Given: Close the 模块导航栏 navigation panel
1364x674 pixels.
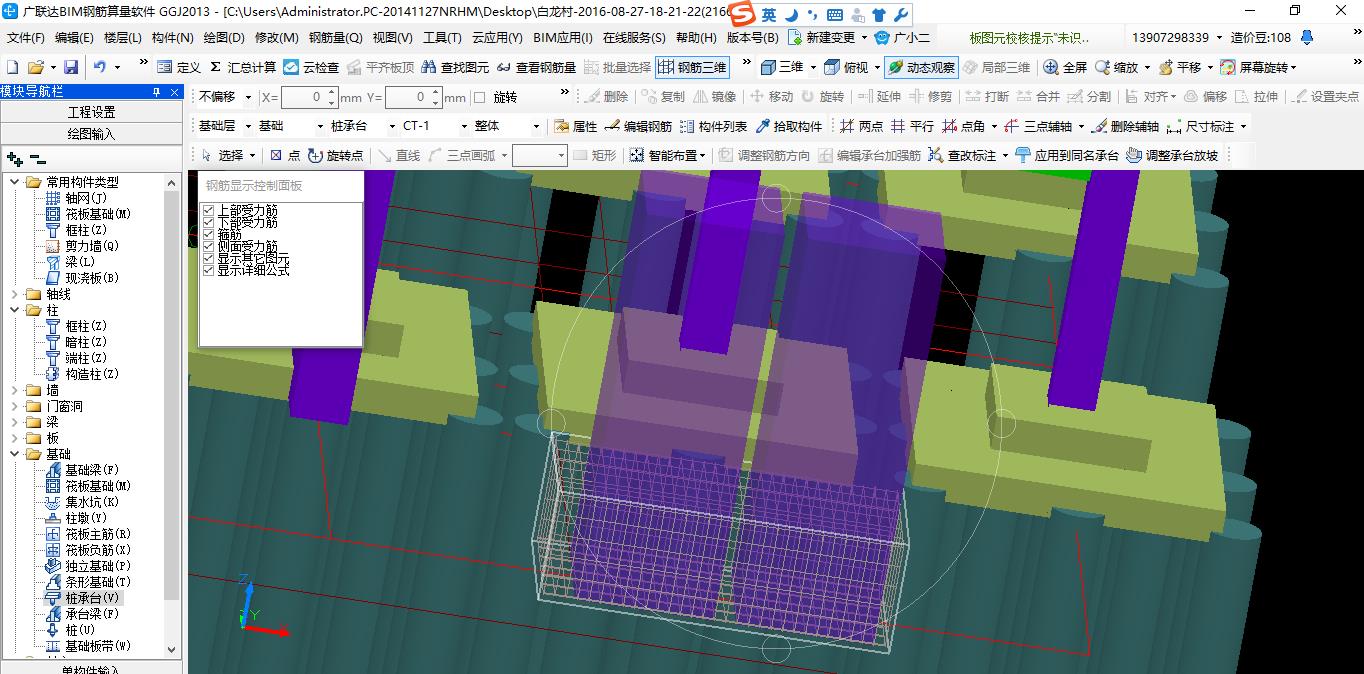Looking at the screenshot, I should tap(175, 92).
